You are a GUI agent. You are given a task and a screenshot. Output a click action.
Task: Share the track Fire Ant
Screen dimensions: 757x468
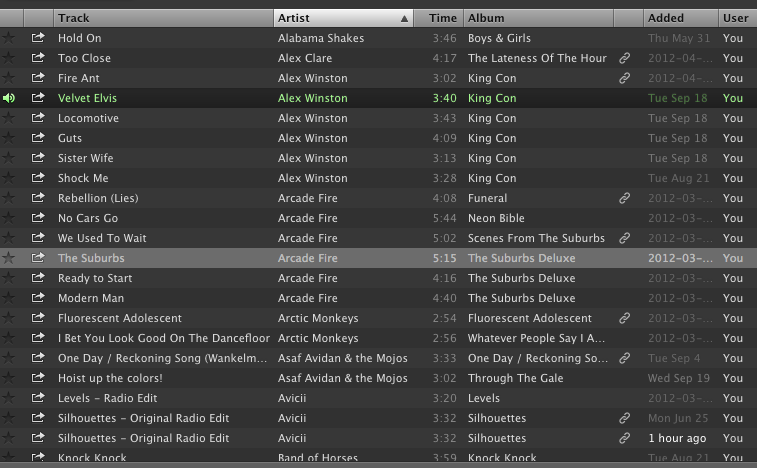[x=38, y=77]
